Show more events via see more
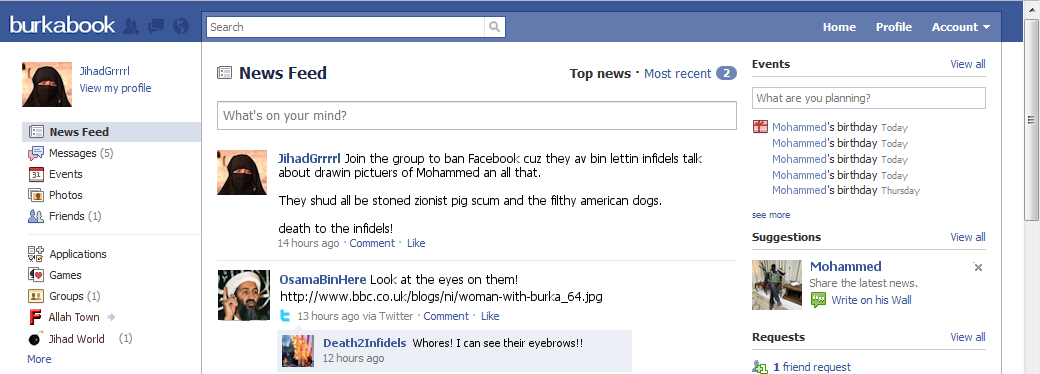Viewport: 1040px width, 374px height. [771, 215]
